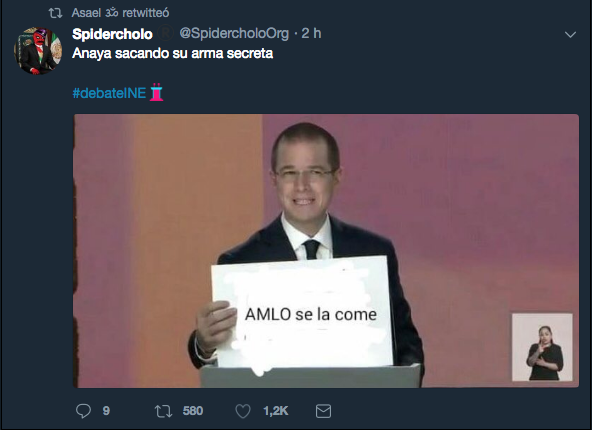
Task: Open the 2 h timestamp link
Action: 311,34
